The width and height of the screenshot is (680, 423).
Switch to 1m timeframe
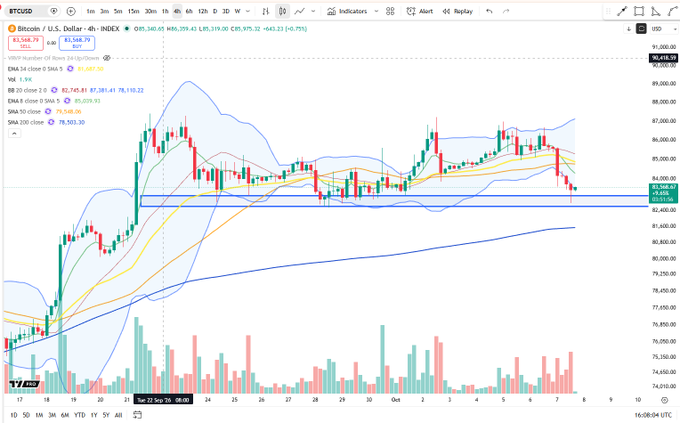[90, 11]
